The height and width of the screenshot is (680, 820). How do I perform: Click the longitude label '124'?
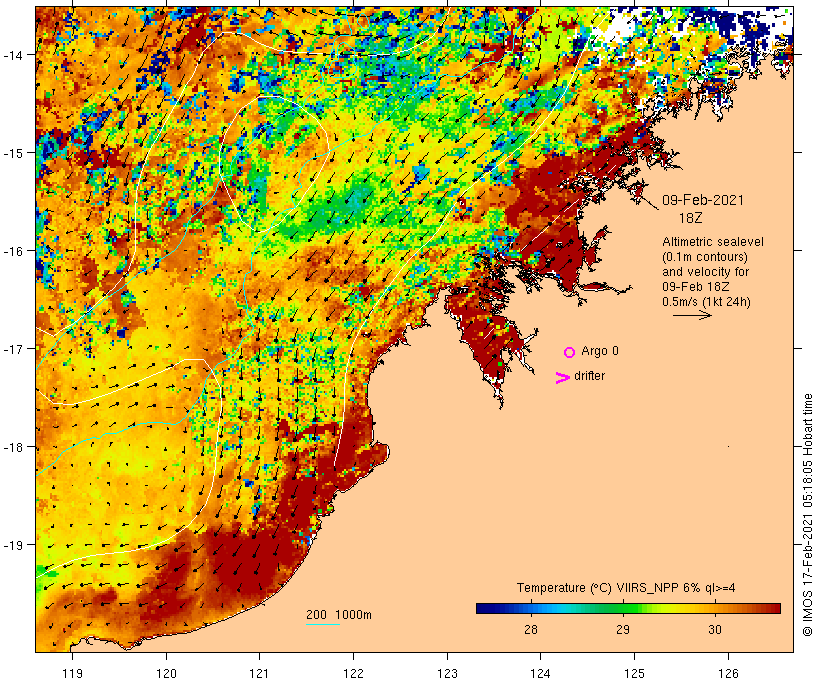541,673
